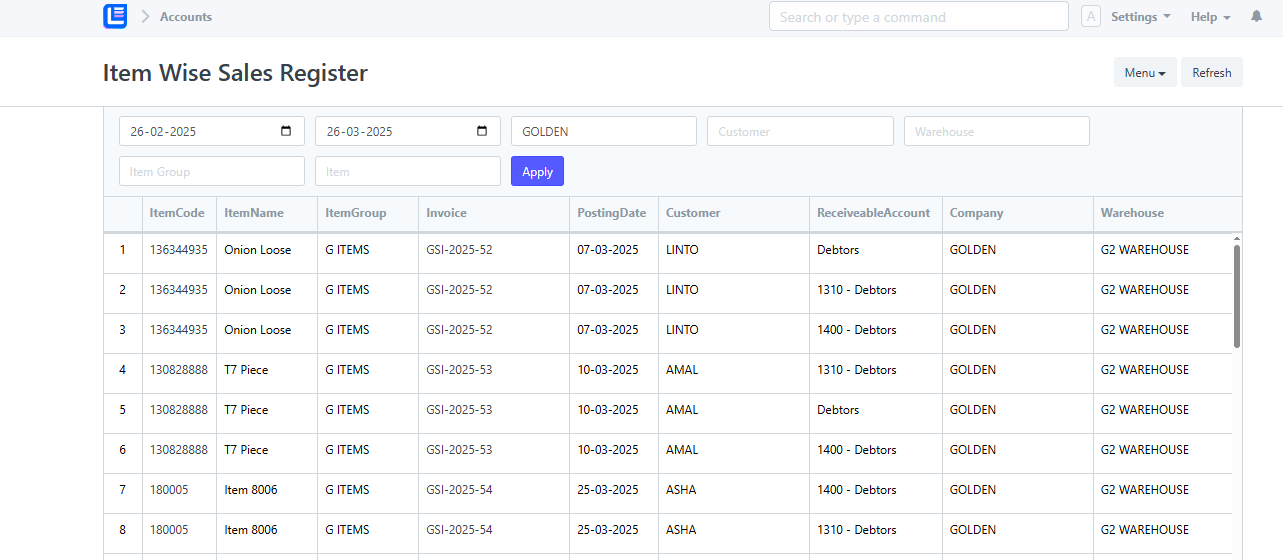
Task: Click the Customer filter field
Action: (x=800, y=131)
